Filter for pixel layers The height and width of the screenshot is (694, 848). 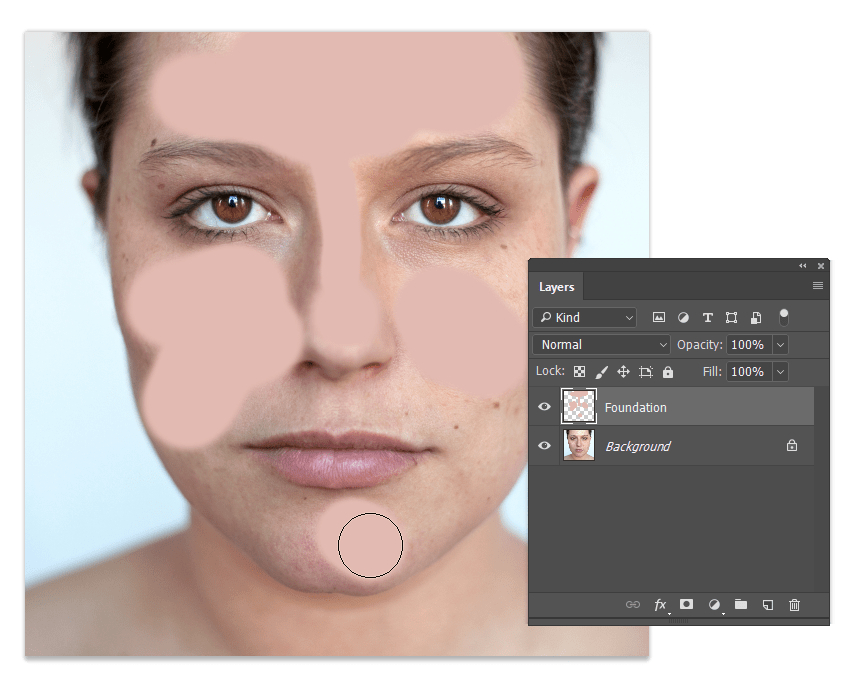[x=659, y=318]
